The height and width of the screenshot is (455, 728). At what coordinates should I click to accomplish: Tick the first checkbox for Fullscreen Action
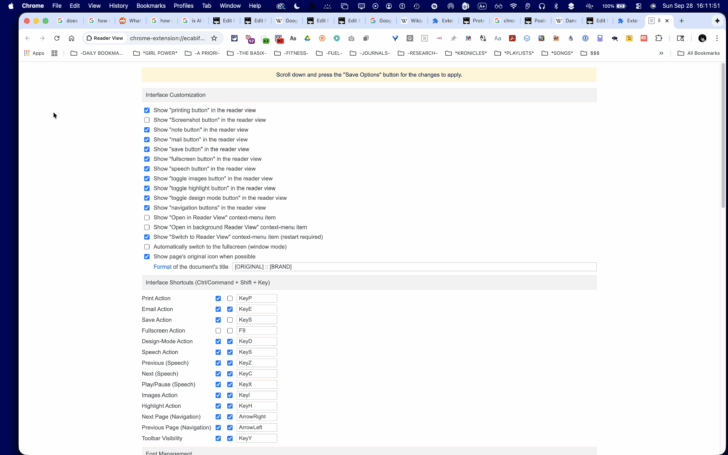click(218, 331)
